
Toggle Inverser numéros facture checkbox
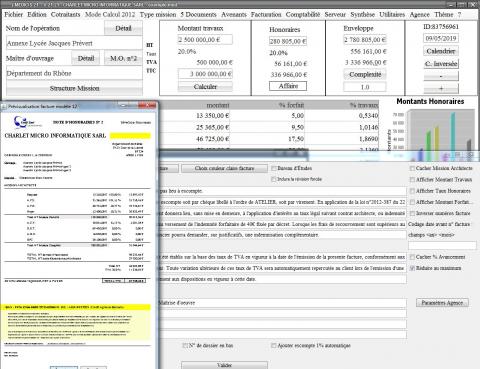tap(412, 213)
